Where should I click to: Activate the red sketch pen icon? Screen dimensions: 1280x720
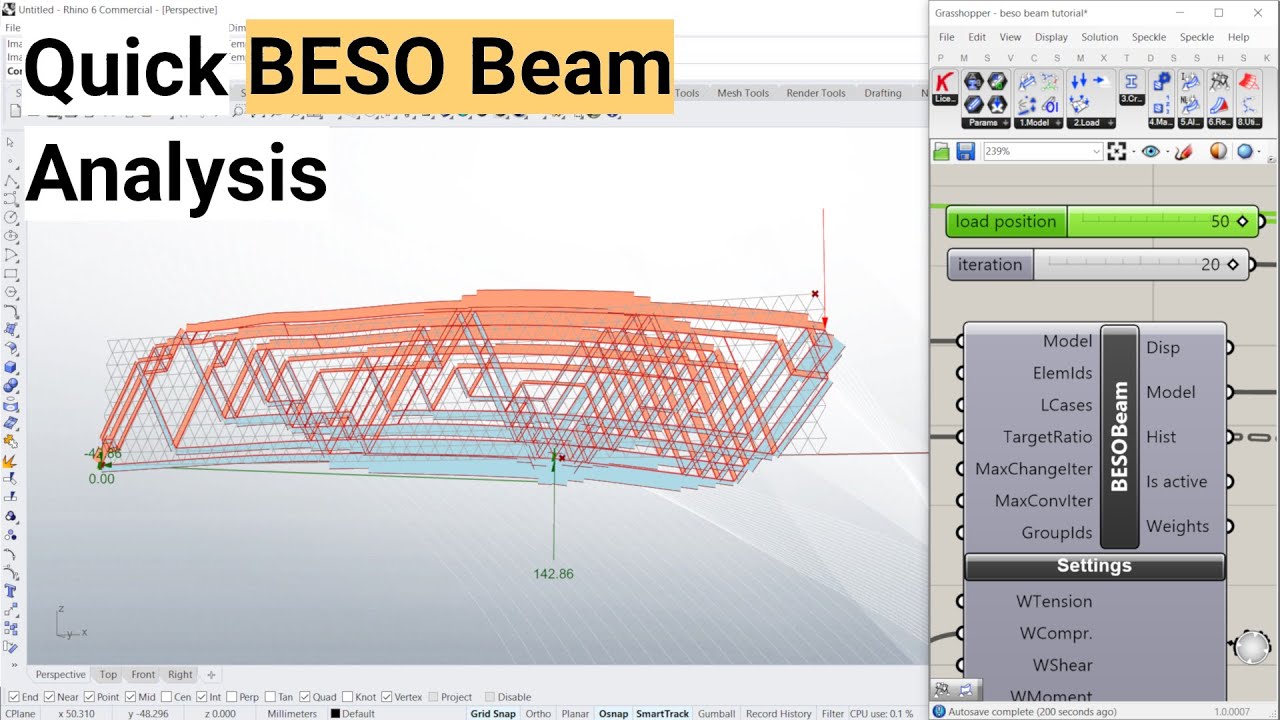(x=1183, y=152)
